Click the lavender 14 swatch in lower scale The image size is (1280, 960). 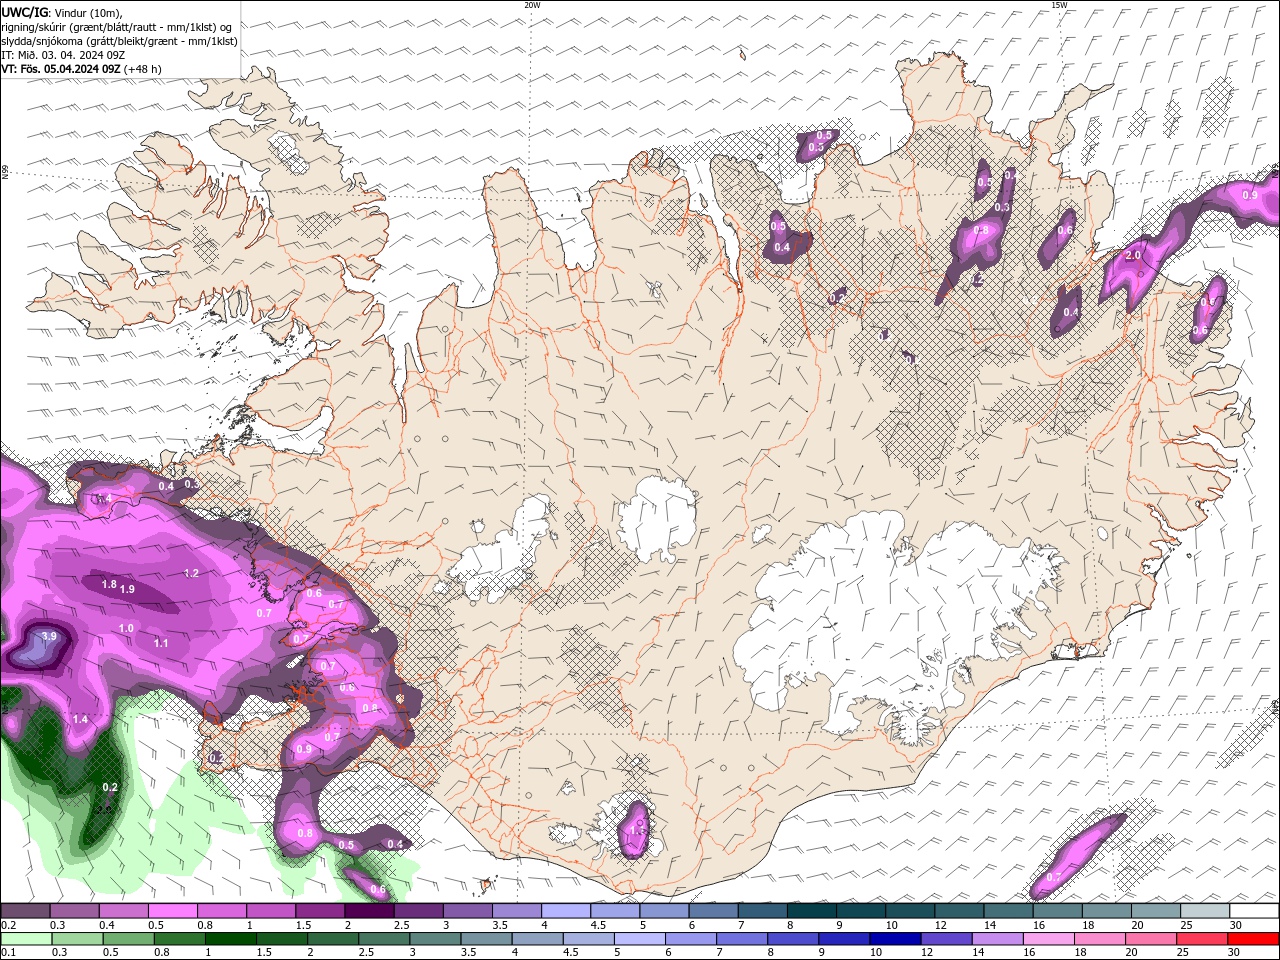coord(997,938)
